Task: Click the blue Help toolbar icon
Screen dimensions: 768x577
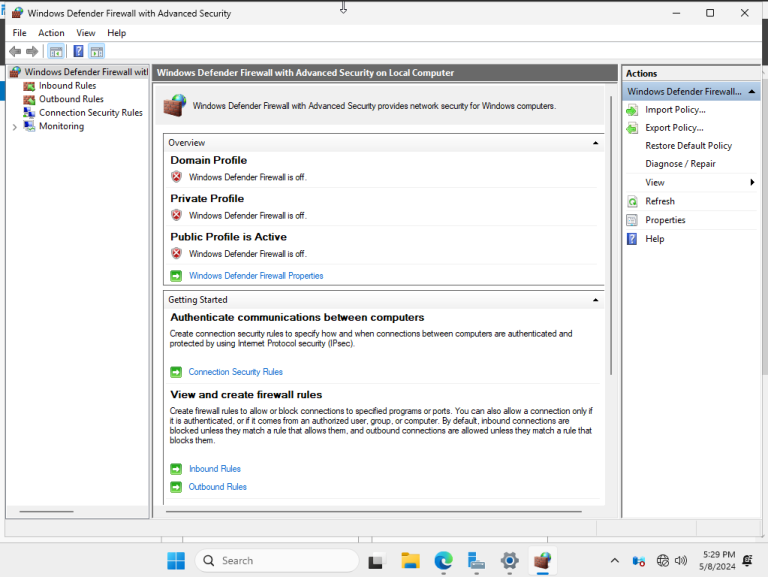Action: coord(78,51)
